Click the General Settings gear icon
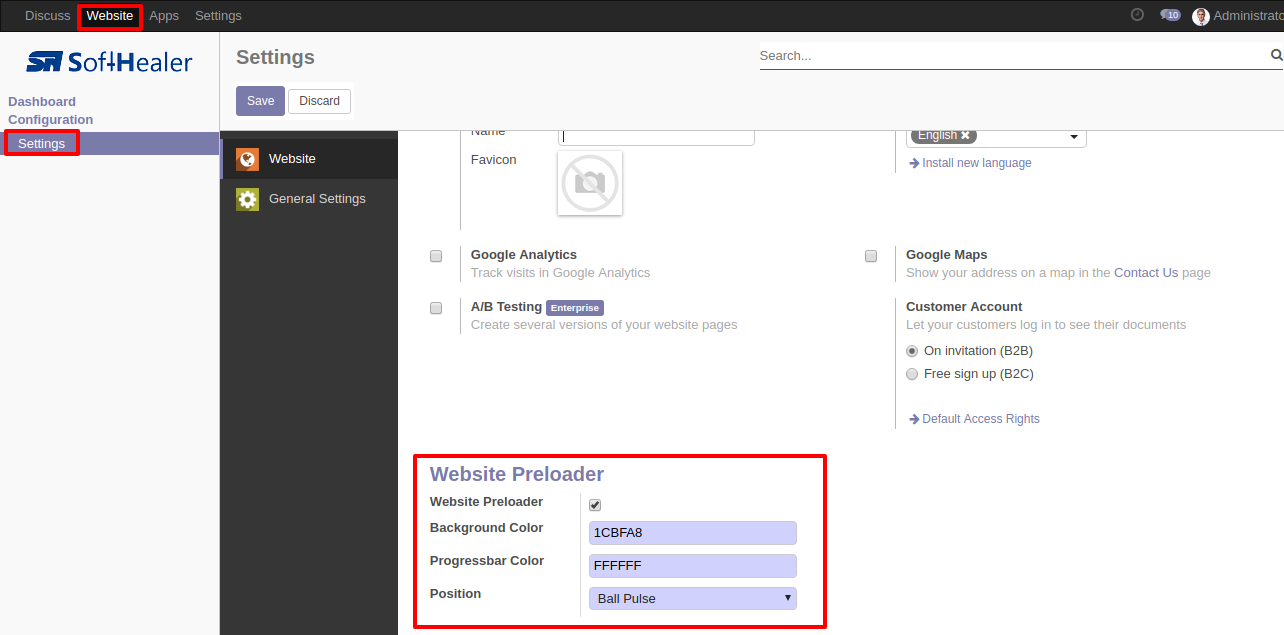1284x635 pixels. (247, 199)
